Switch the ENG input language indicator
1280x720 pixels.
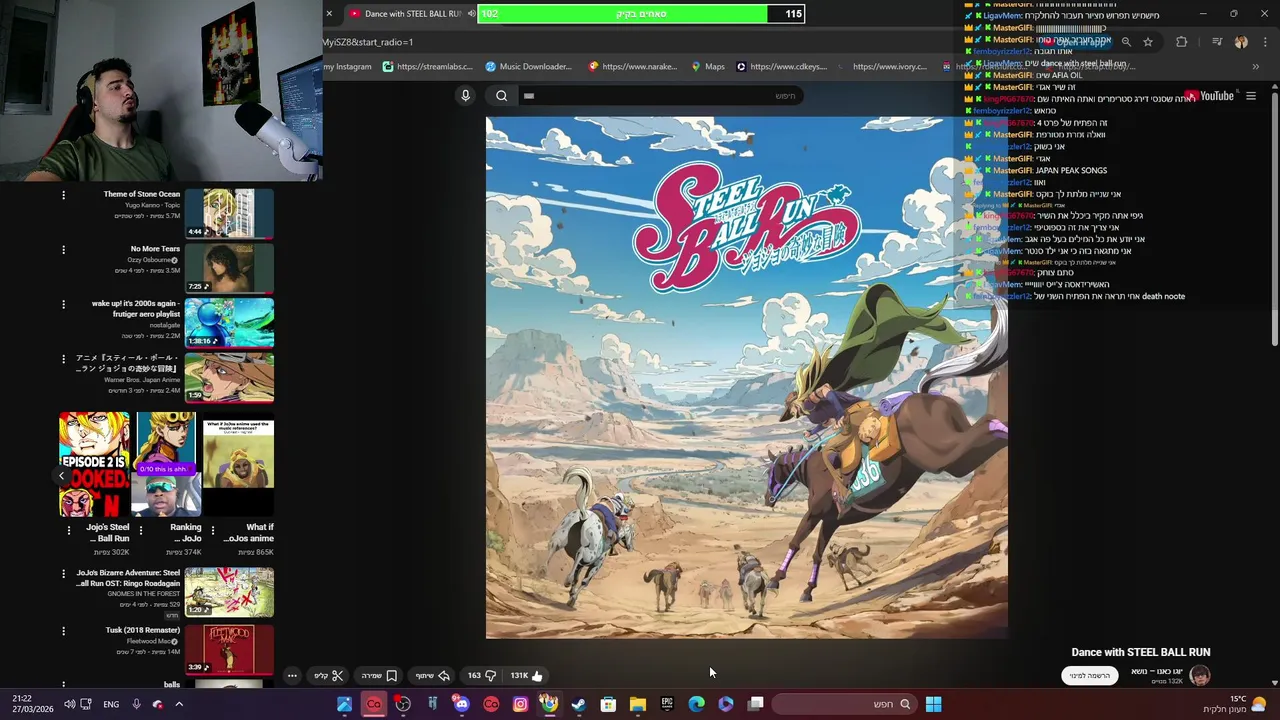click(111, 704)
